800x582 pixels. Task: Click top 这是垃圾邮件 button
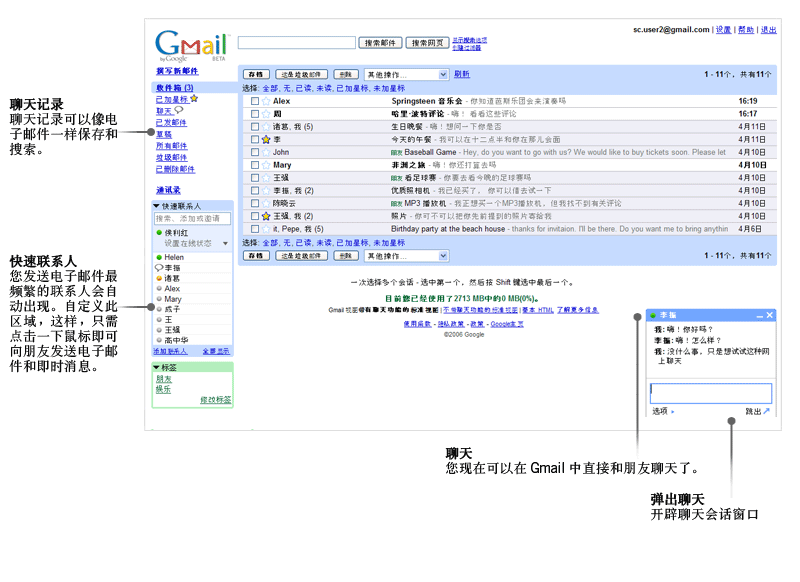(302, 74)
